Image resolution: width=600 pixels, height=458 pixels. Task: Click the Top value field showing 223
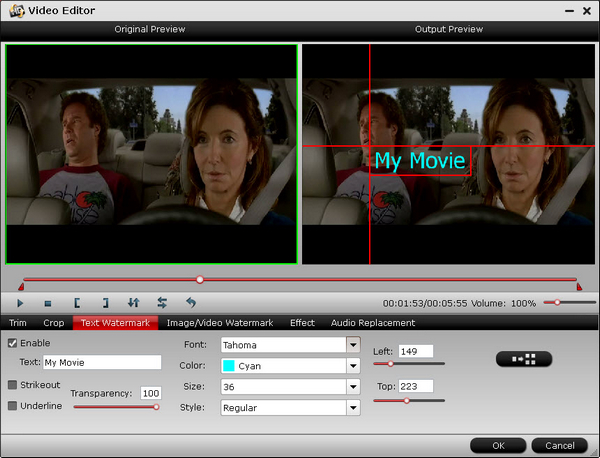click(x=416, y=386)
